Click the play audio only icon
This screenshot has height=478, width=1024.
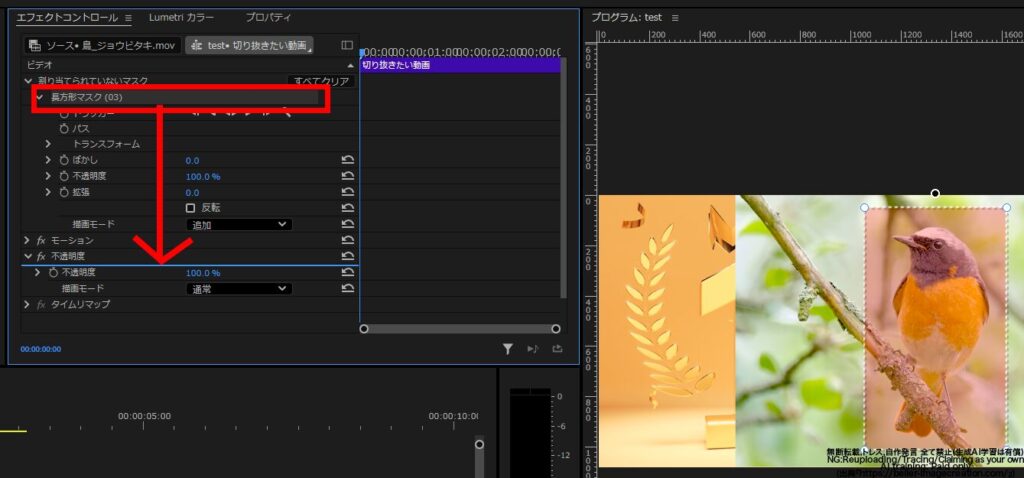(x=533, y=349)
